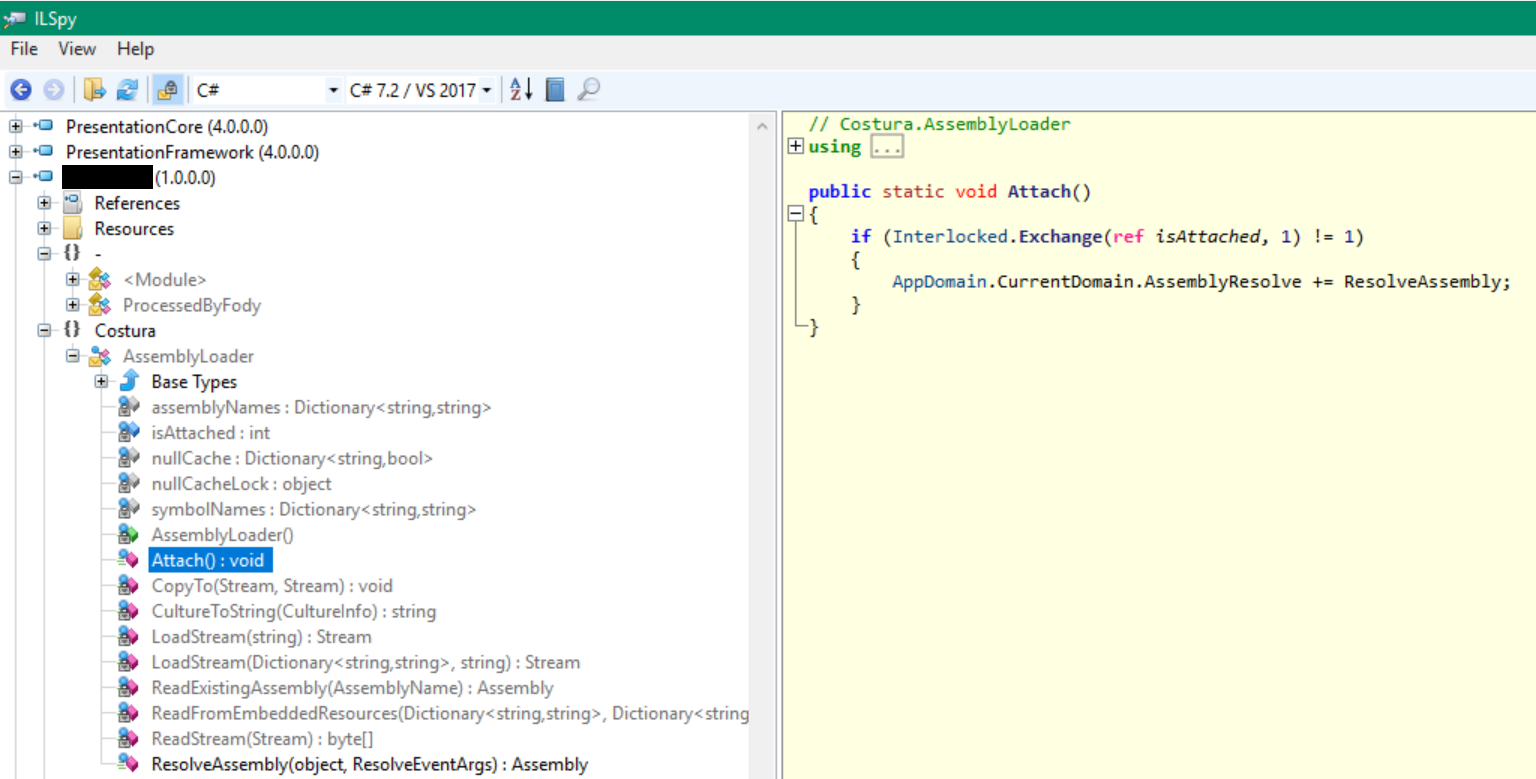
Task: Click the Interlocked type link in code
Action: point(951,237)
